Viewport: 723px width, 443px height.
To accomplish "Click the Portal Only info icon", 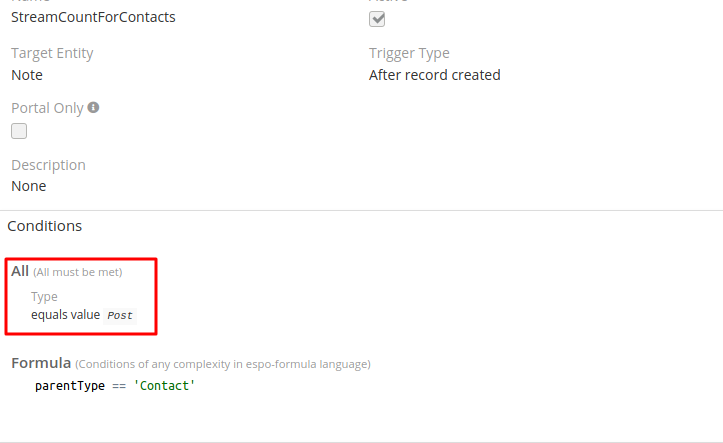I will pos(94,107).
